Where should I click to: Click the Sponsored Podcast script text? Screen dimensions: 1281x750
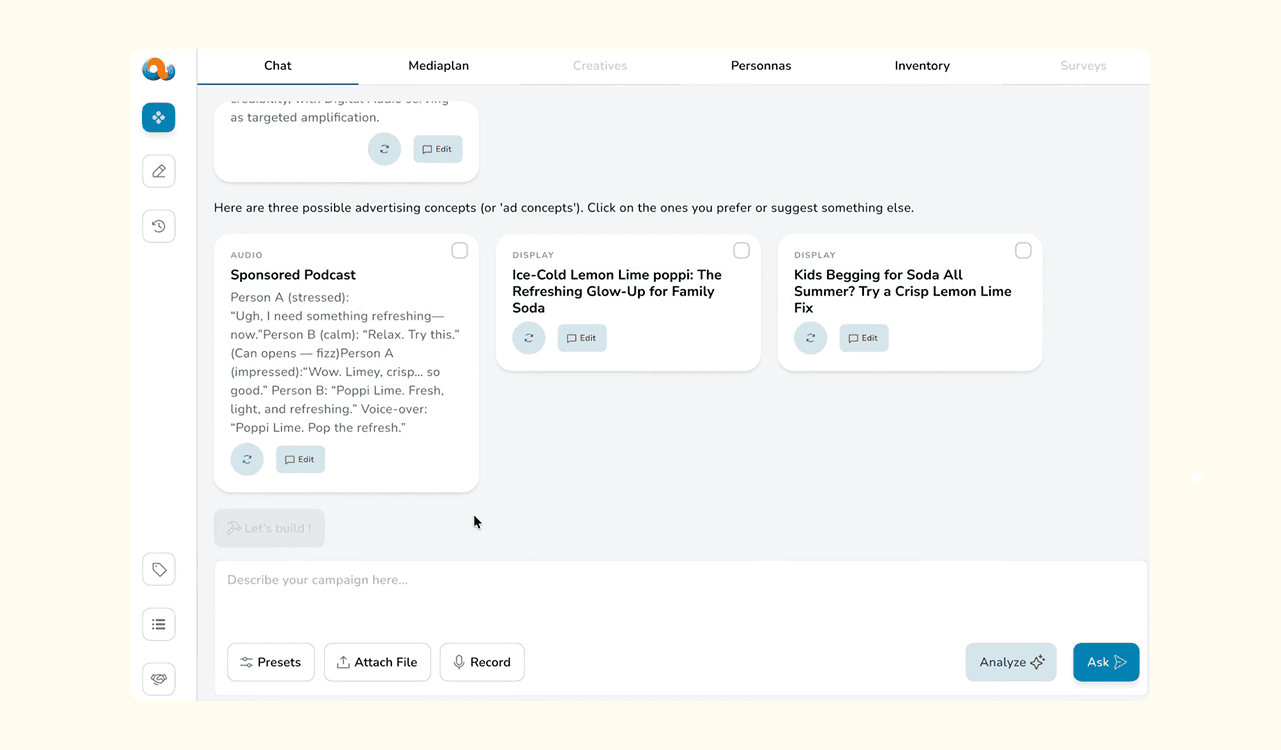345,363
